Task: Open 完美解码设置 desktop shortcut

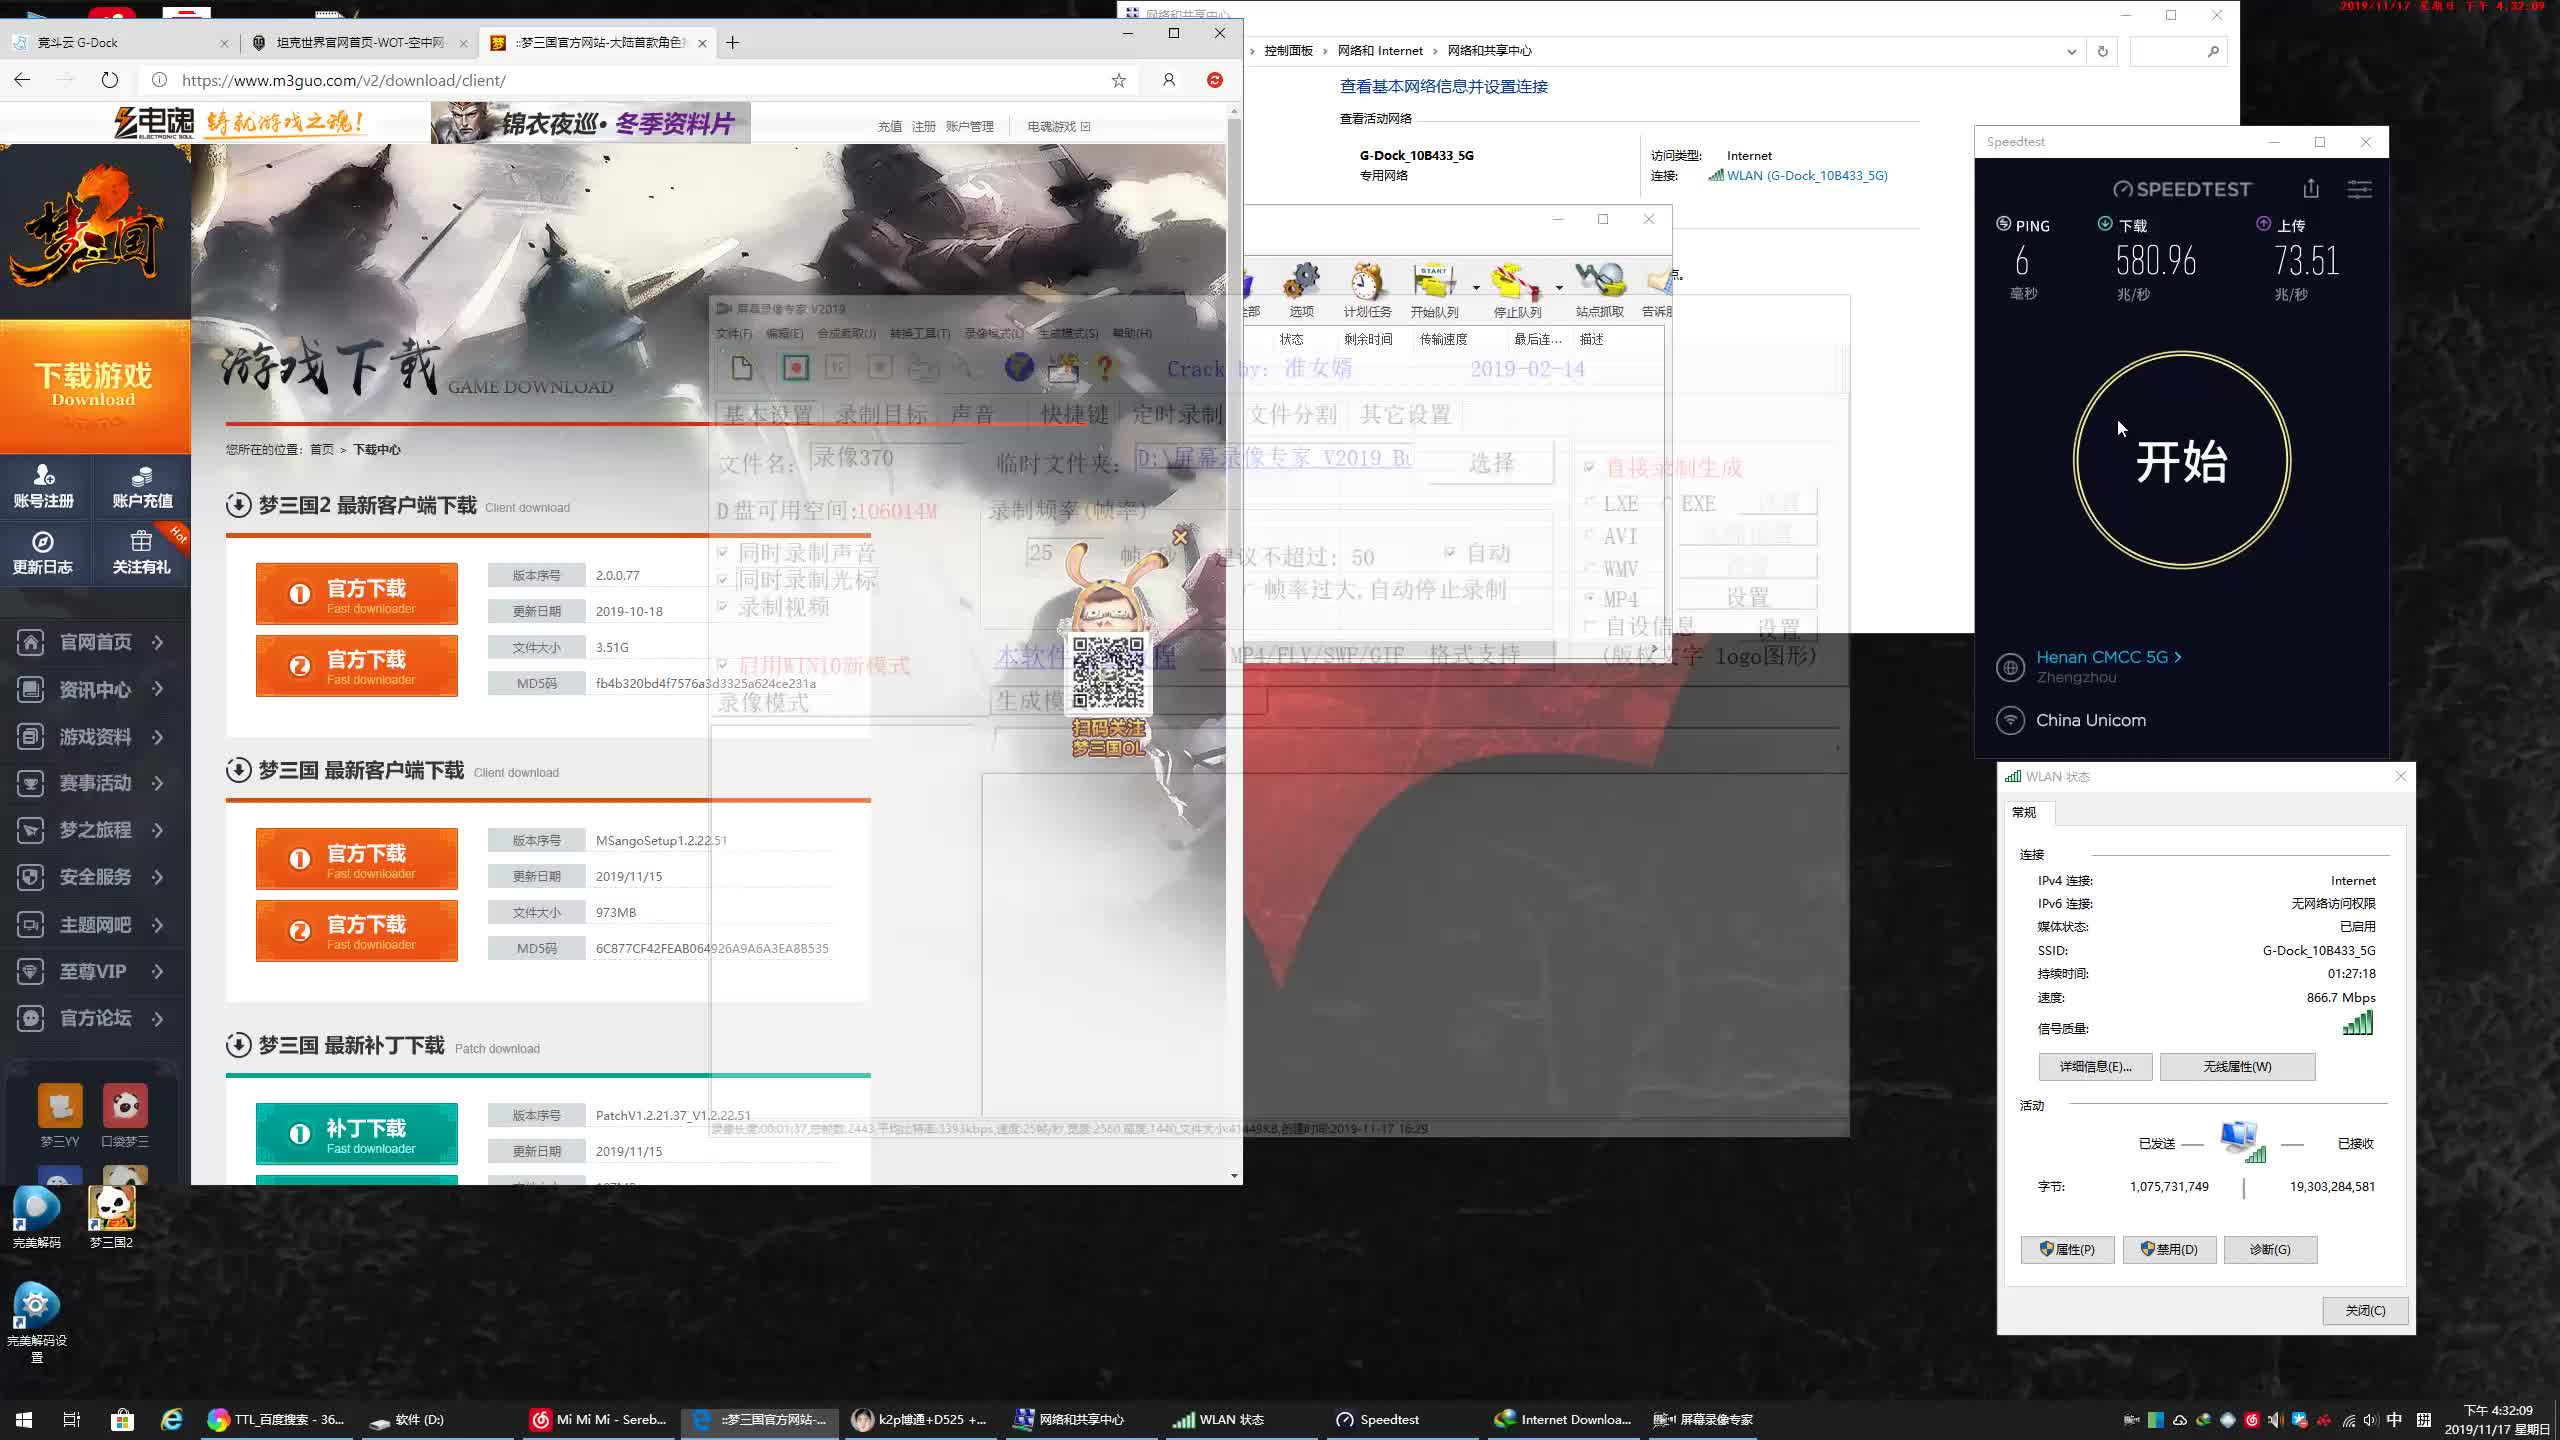Action: coord(37,1322)
